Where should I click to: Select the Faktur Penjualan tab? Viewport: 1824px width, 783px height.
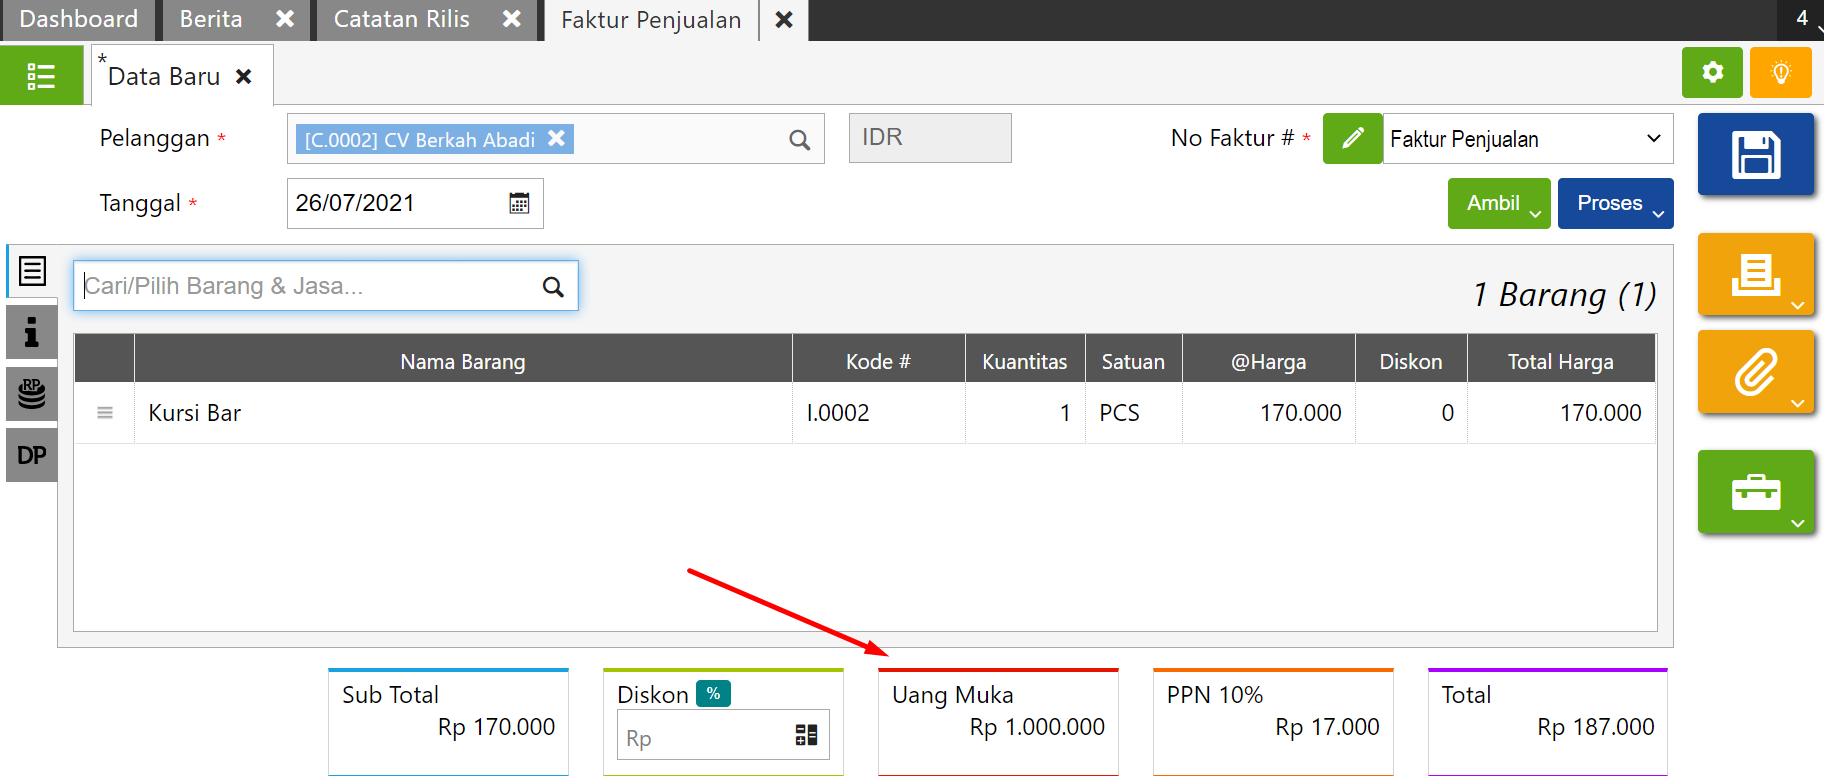[651, 20]
